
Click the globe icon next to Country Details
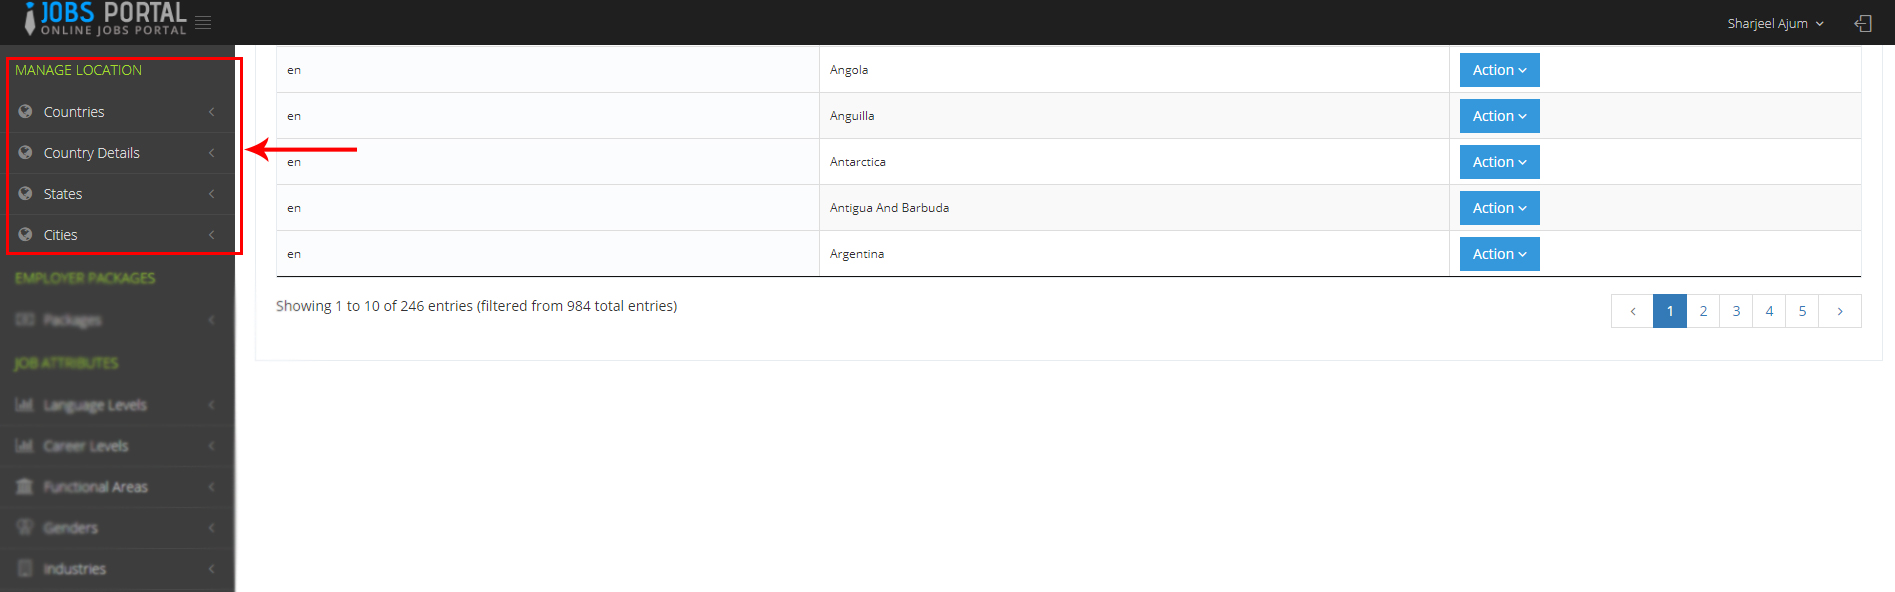(x=26, y=153)
